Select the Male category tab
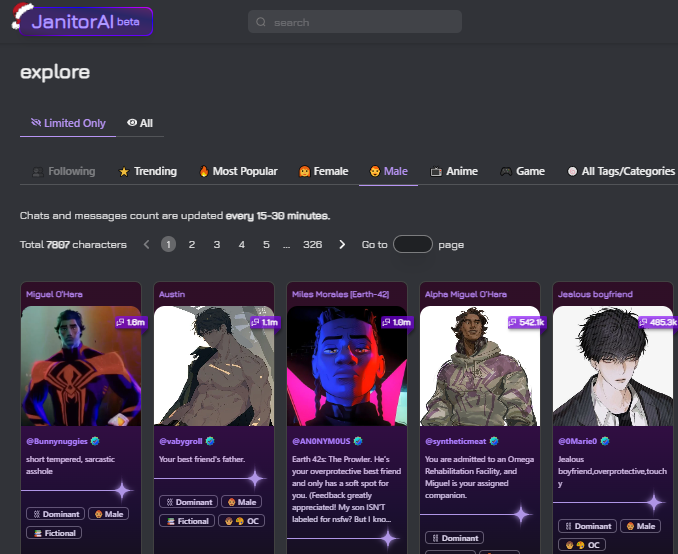 tap(388, 171)
